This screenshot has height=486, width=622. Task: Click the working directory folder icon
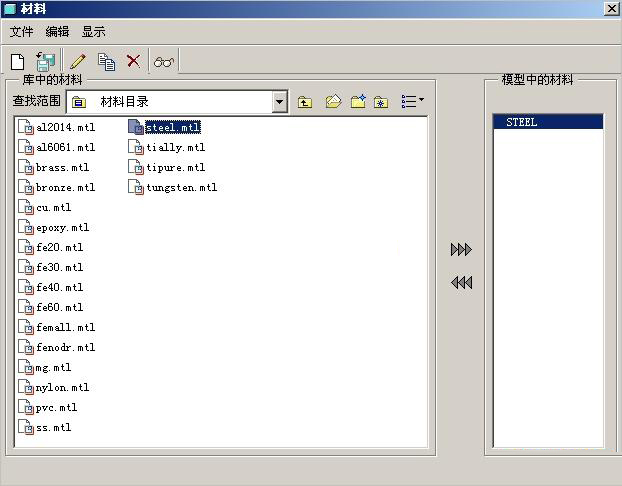tap(381, 102)
